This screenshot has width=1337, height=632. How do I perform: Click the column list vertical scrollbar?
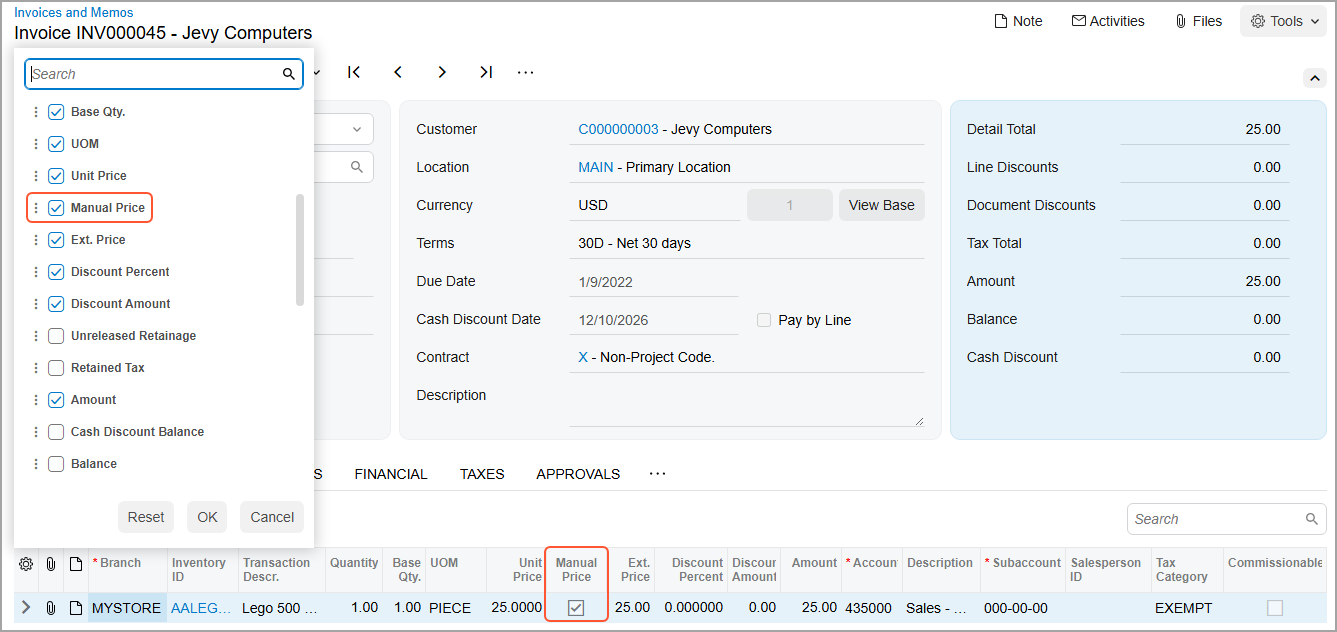tap(300, 250)
